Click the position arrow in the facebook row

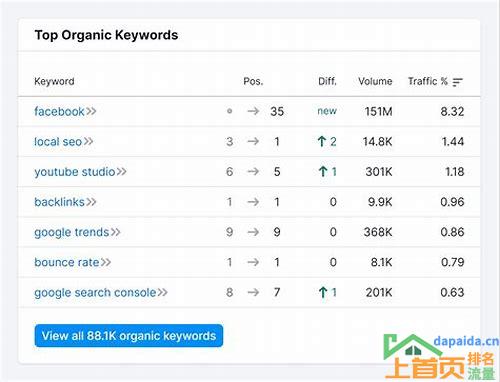[253, 111]
